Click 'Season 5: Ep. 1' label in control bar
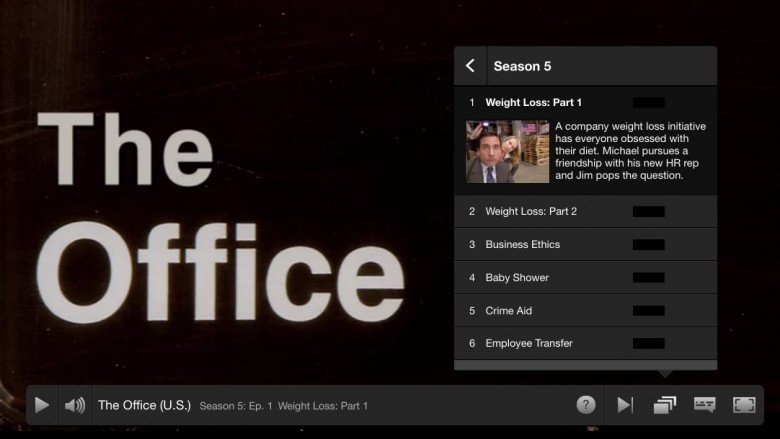Image resolution: width=780 pixels, height=439 pixels. 236,406
